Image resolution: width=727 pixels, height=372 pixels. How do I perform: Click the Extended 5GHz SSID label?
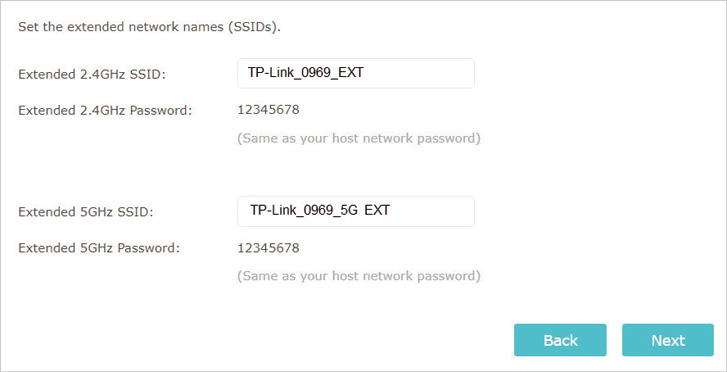click(86, 212)
